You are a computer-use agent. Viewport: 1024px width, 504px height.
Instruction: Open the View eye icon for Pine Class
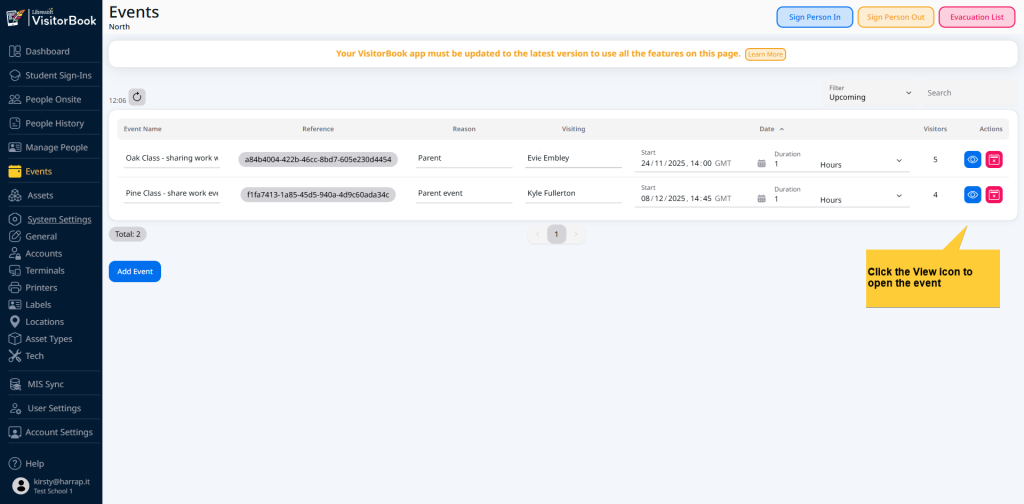(972, 194)
